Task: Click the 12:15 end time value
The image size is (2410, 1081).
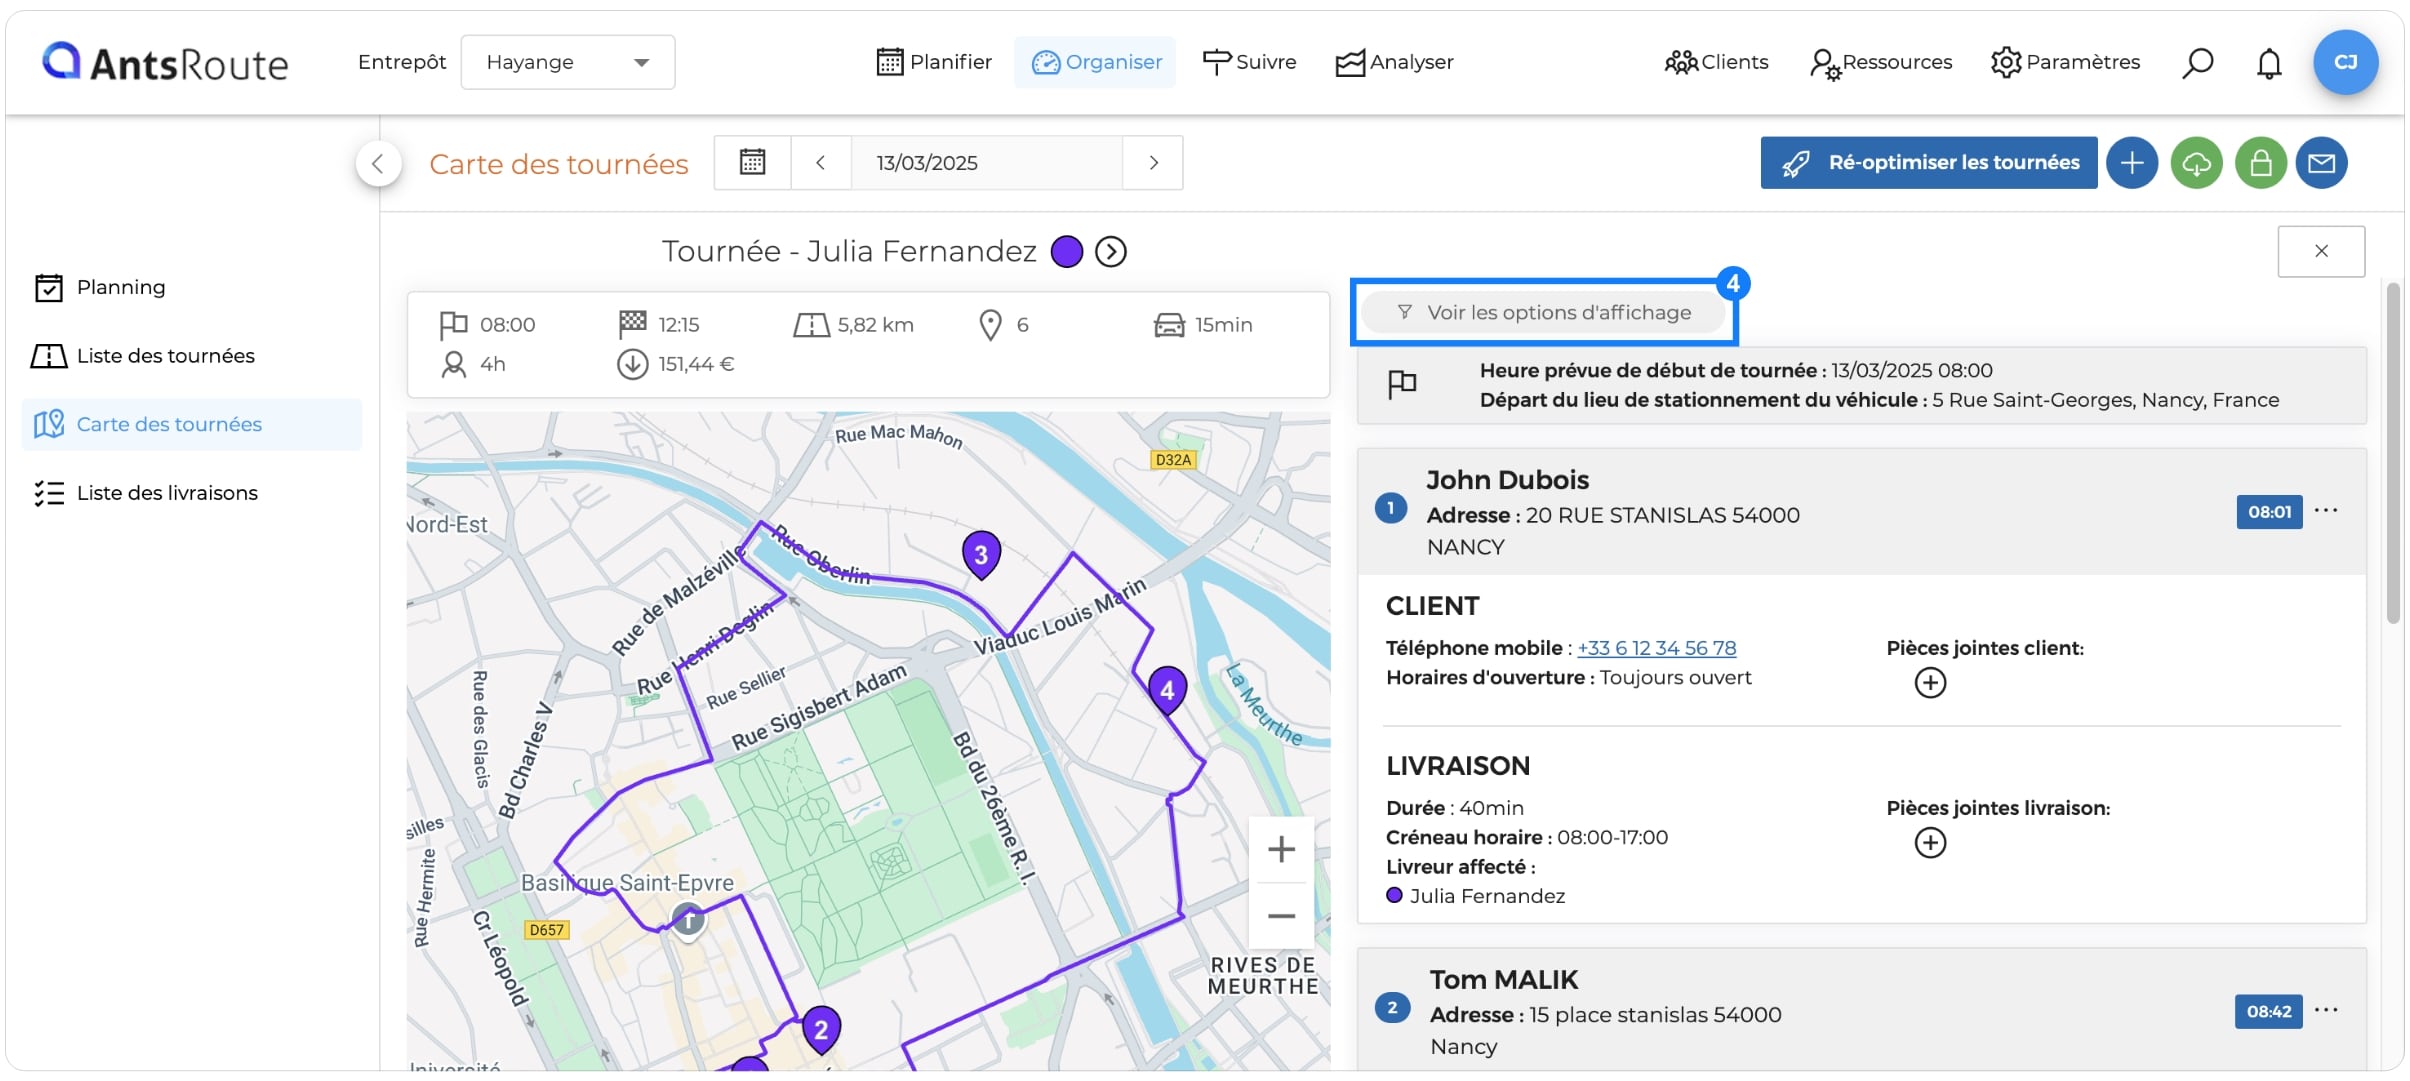Action: pyautogui.click(x=679, y=325)
